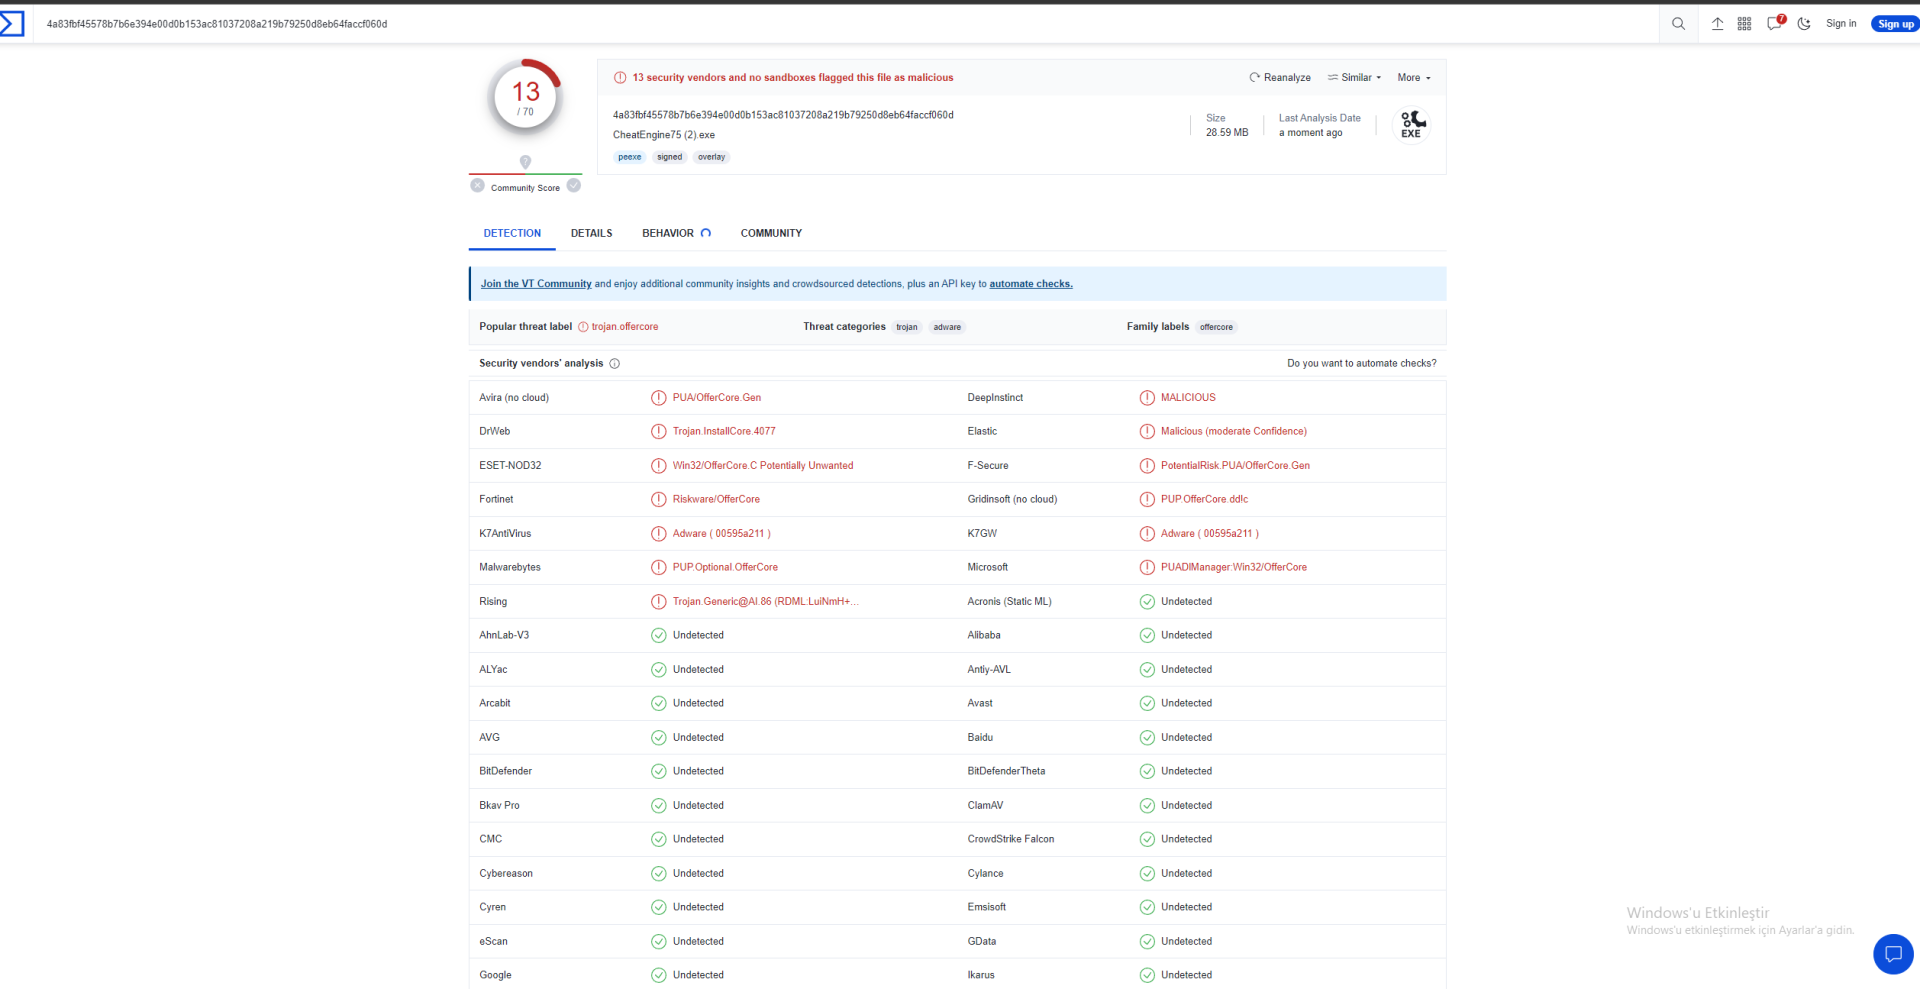
Task: Select the overlay tag
Action: pos(712,157)
